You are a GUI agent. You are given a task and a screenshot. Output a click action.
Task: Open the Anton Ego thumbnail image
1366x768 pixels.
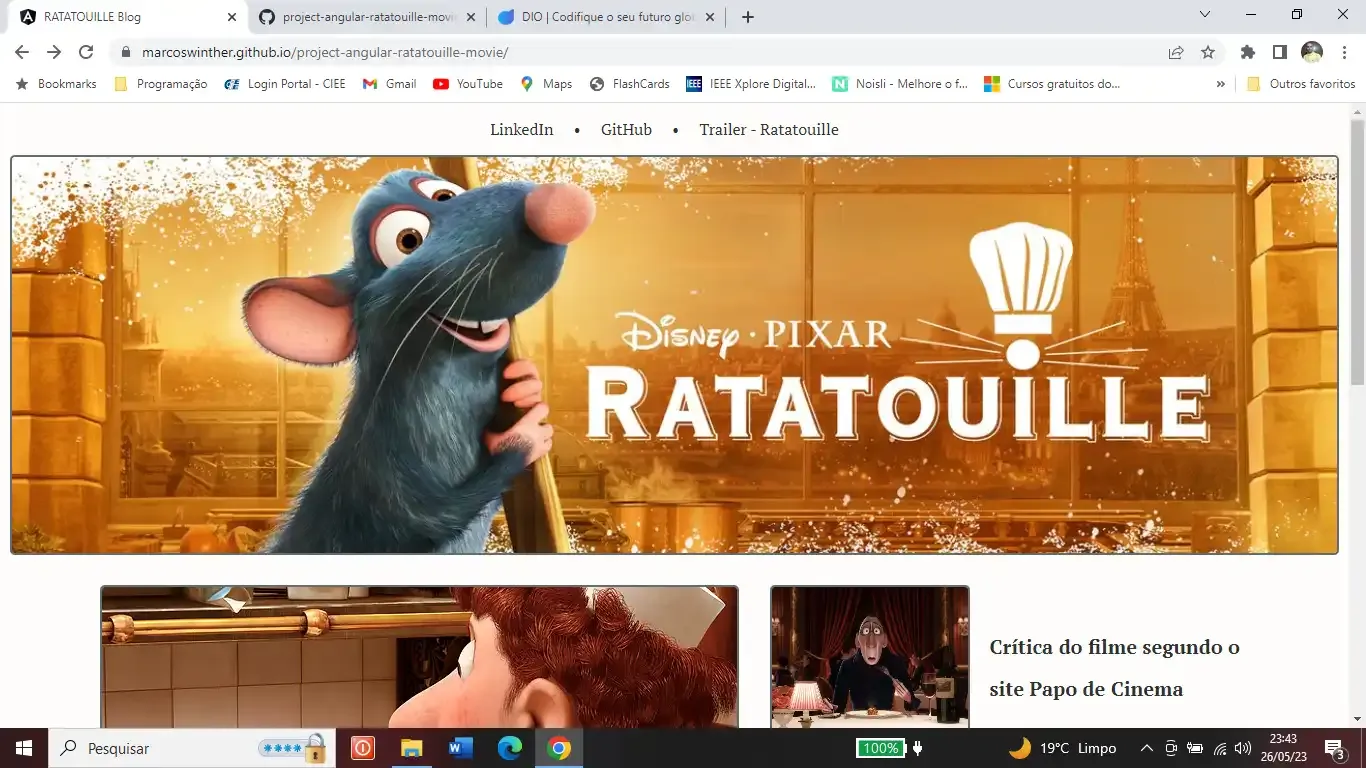(x=870, y=657)
